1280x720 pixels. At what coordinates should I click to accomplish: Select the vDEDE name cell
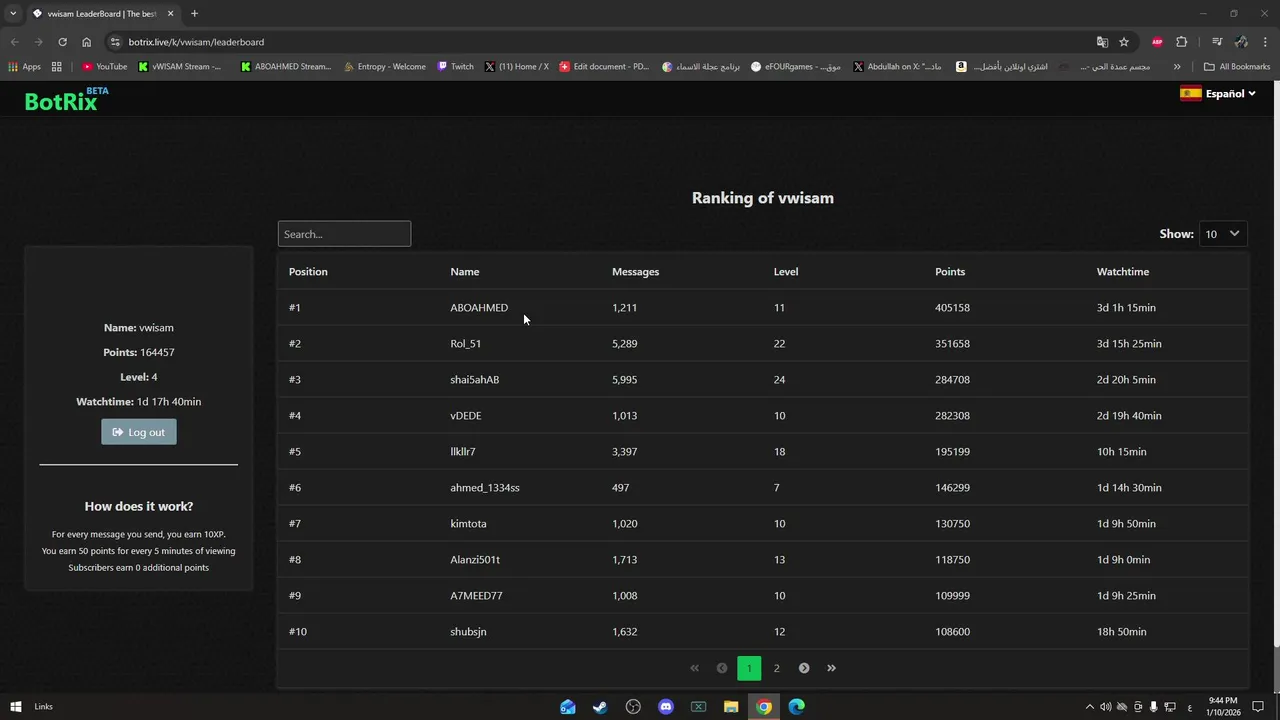point(466,416)
